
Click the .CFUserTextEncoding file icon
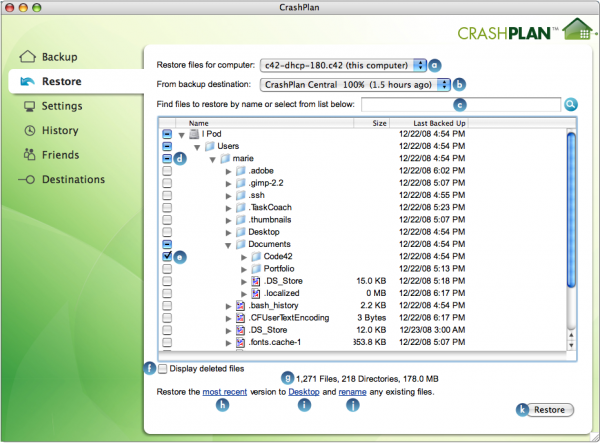tap(240, 318)
